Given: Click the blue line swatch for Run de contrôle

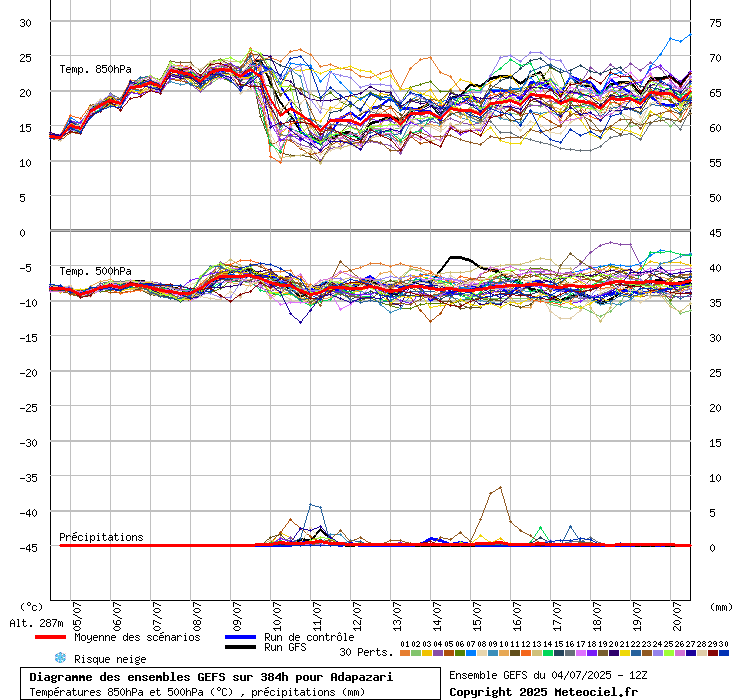Looking at the screenshot, I should pos(240,637).
